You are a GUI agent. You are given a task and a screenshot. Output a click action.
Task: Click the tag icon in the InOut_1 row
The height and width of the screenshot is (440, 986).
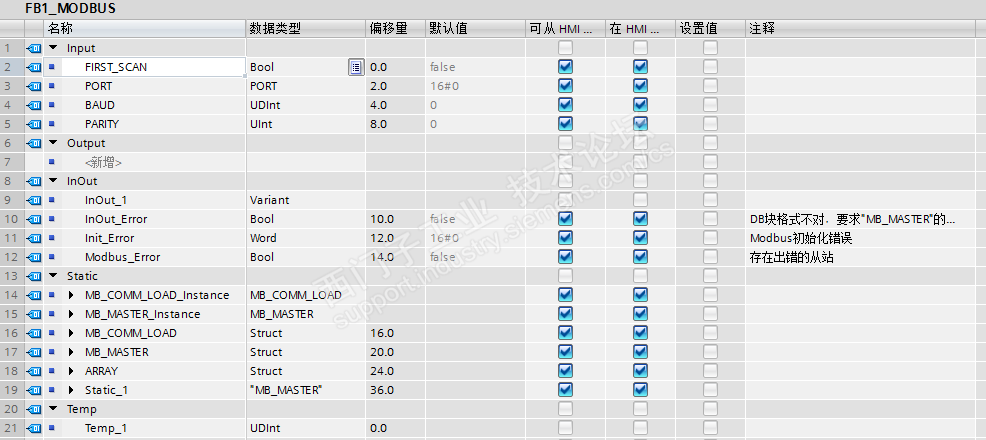coord(34,201)
